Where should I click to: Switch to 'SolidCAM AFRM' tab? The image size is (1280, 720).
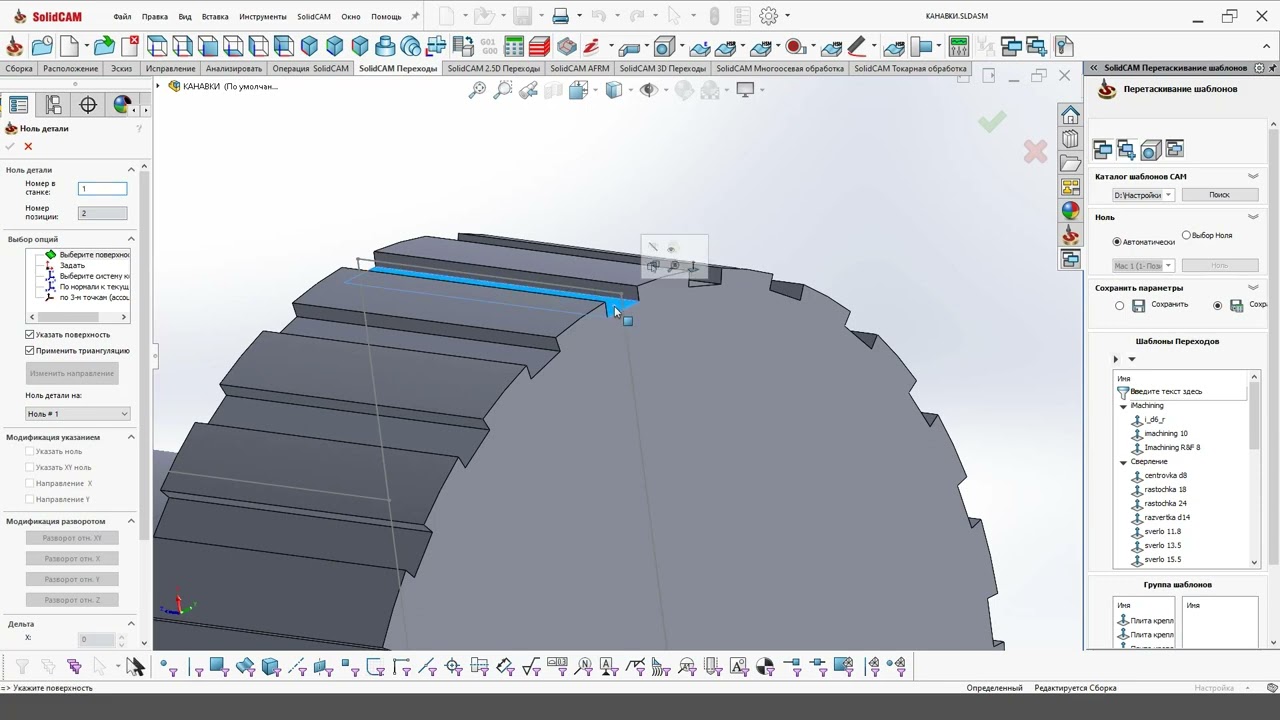579,69
